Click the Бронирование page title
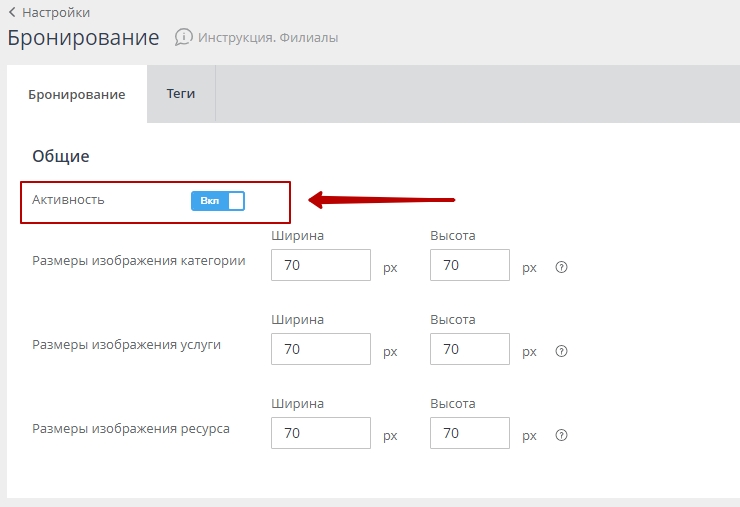The width and height of the screenshot is (740, 507). 83,38
